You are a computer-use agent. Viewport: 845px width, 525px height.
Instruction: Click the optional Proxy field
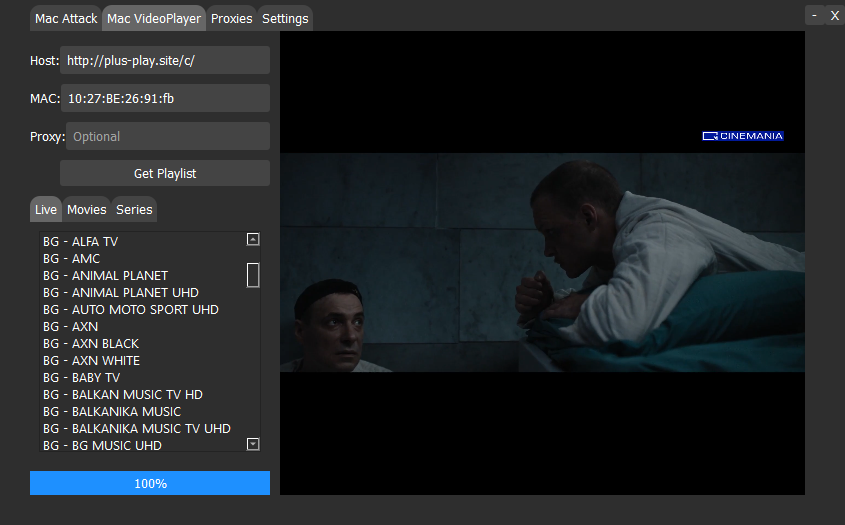coord(168,136)
